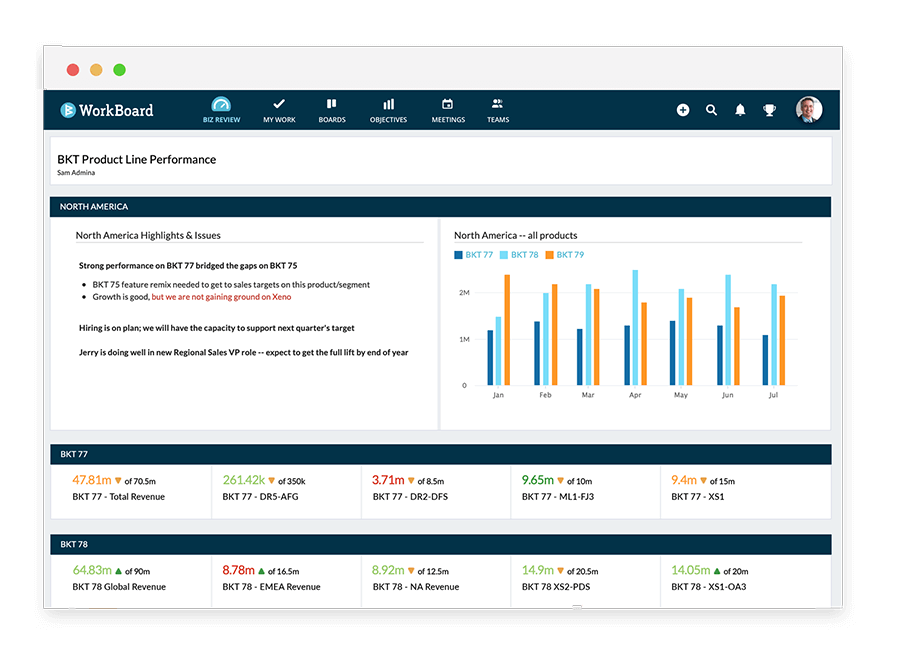
Task: Click the Objectives bar-chart icon
Action: pyautogui.click(x=388, y=104)
